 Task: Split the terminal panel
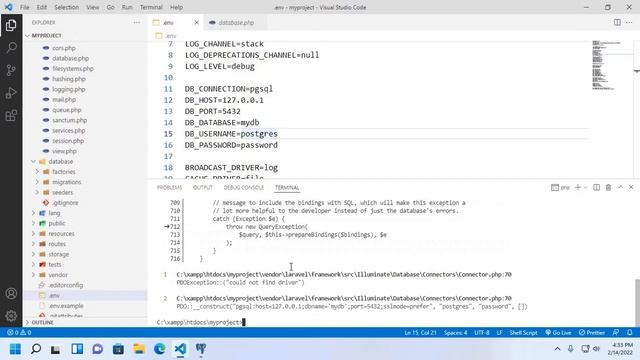(596, 187)
